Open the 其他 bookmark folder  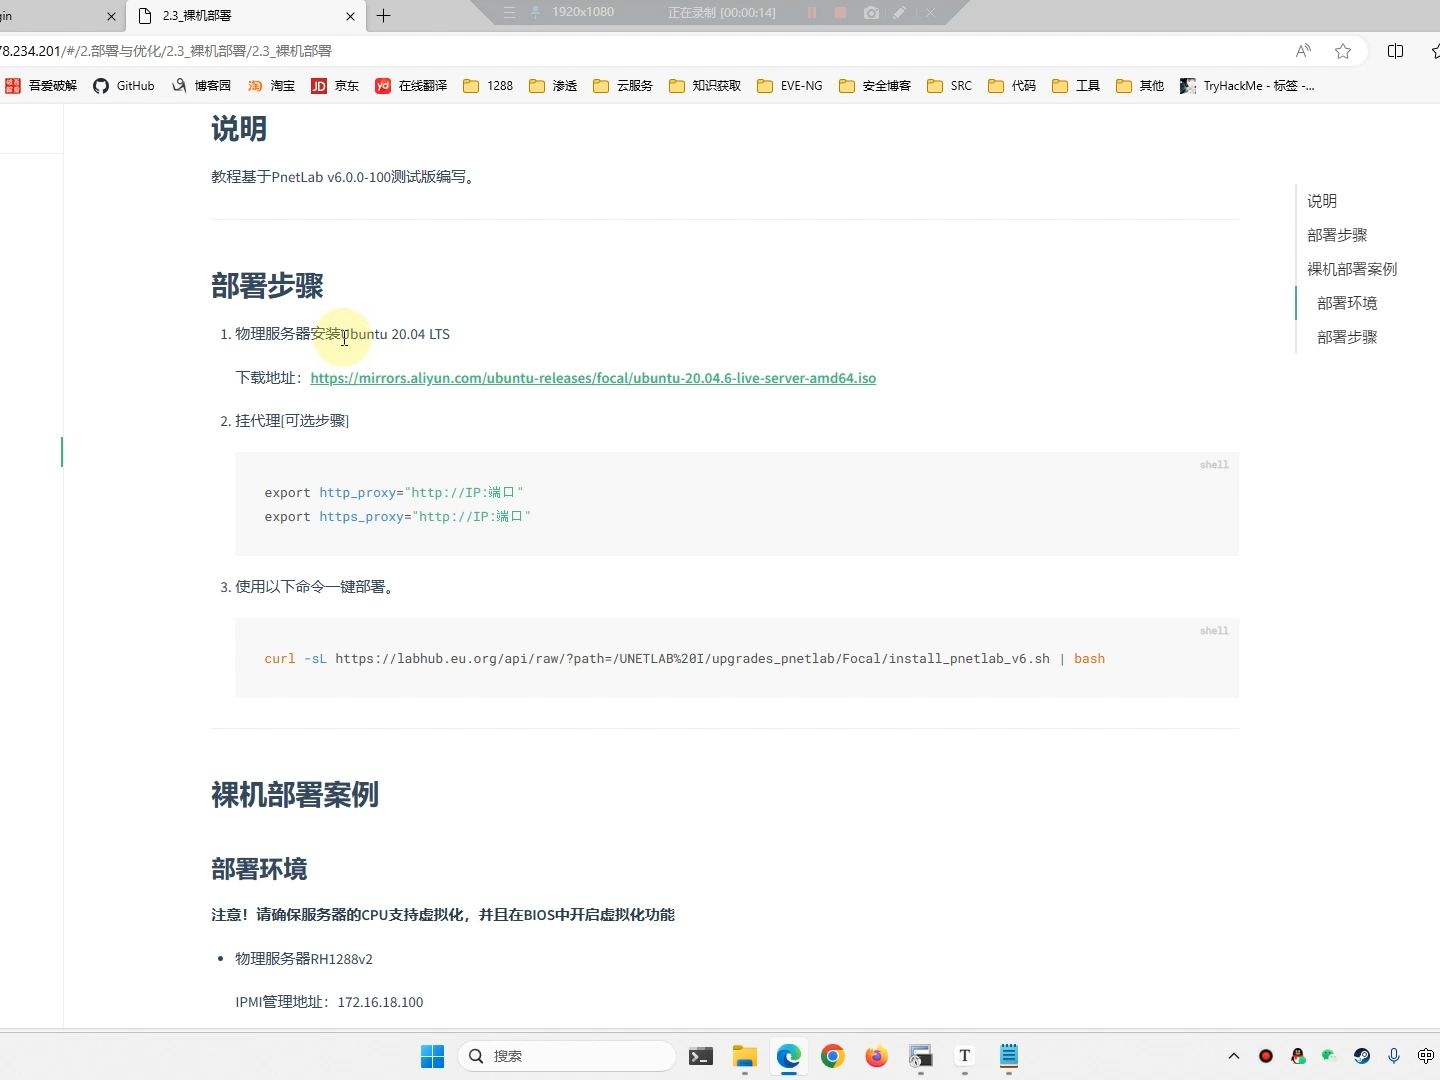[1140, 86]
